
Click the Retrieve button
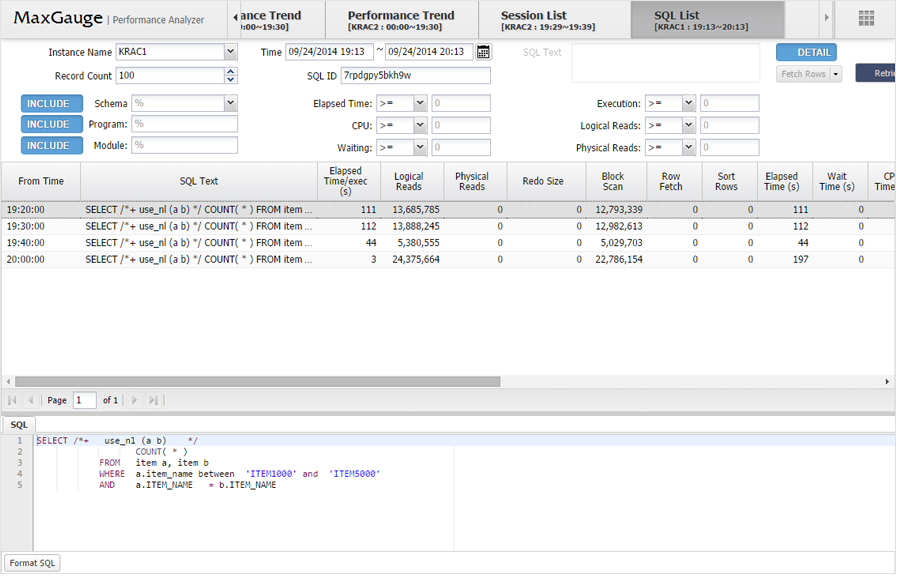point(876,73)
